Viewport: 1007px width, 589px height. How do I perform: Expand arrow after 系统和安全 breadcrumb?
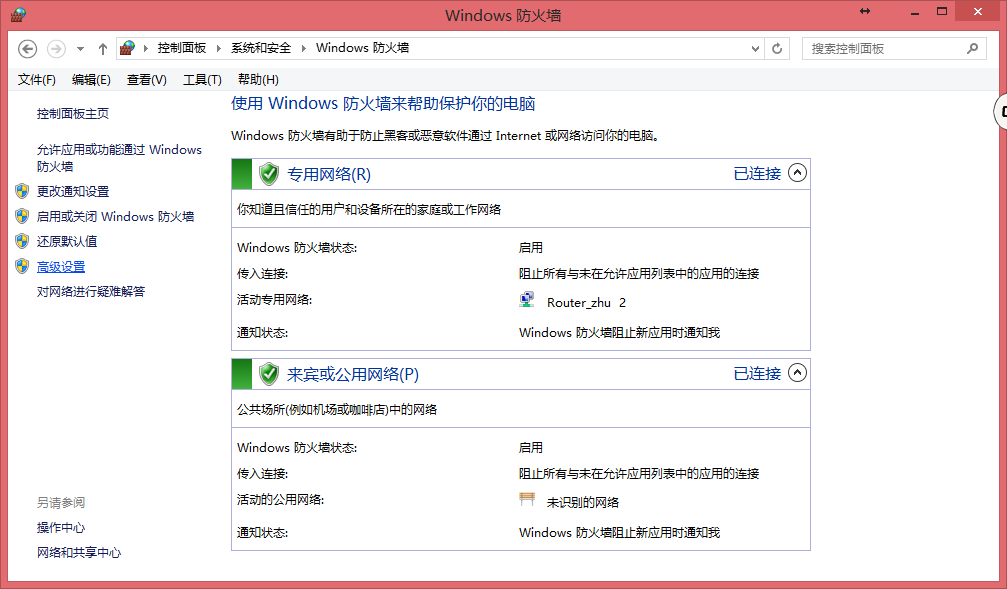pyautogui.click(x=303, y=48)
